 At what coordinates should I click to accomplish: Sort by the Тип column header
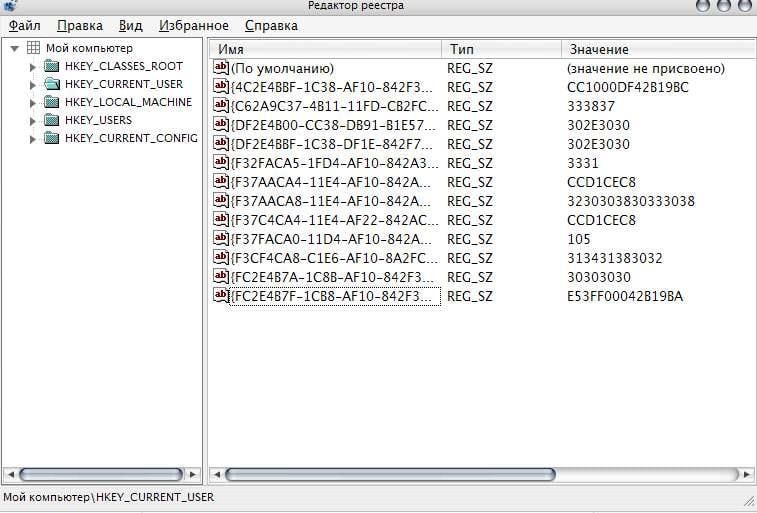[x=502, y=49]
